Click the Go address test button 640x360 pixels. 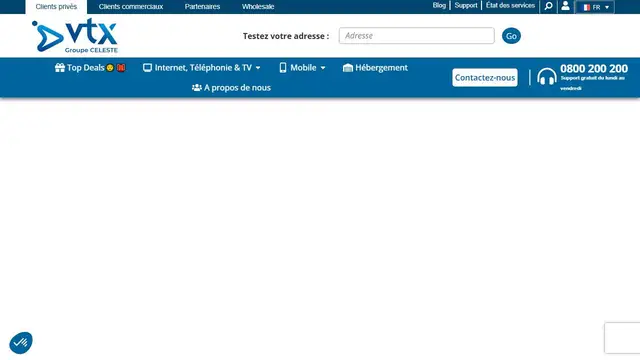pyautogui.click(x=511, y=36)
